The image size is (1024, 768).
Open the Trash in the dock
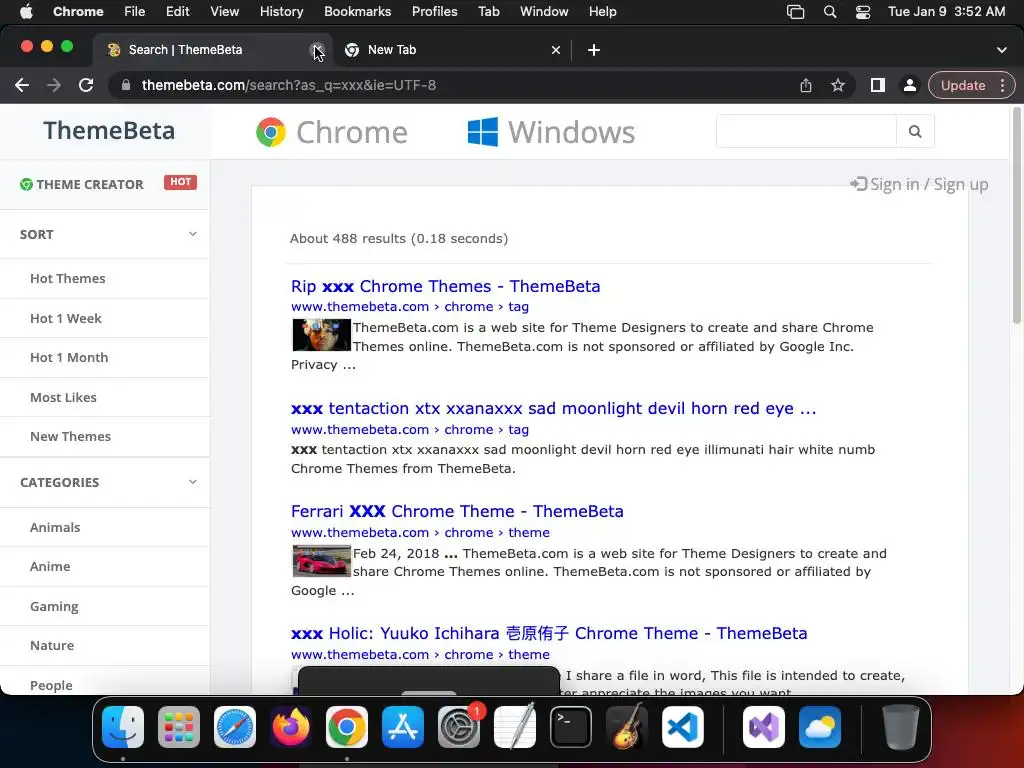click(x=901, y=727)
